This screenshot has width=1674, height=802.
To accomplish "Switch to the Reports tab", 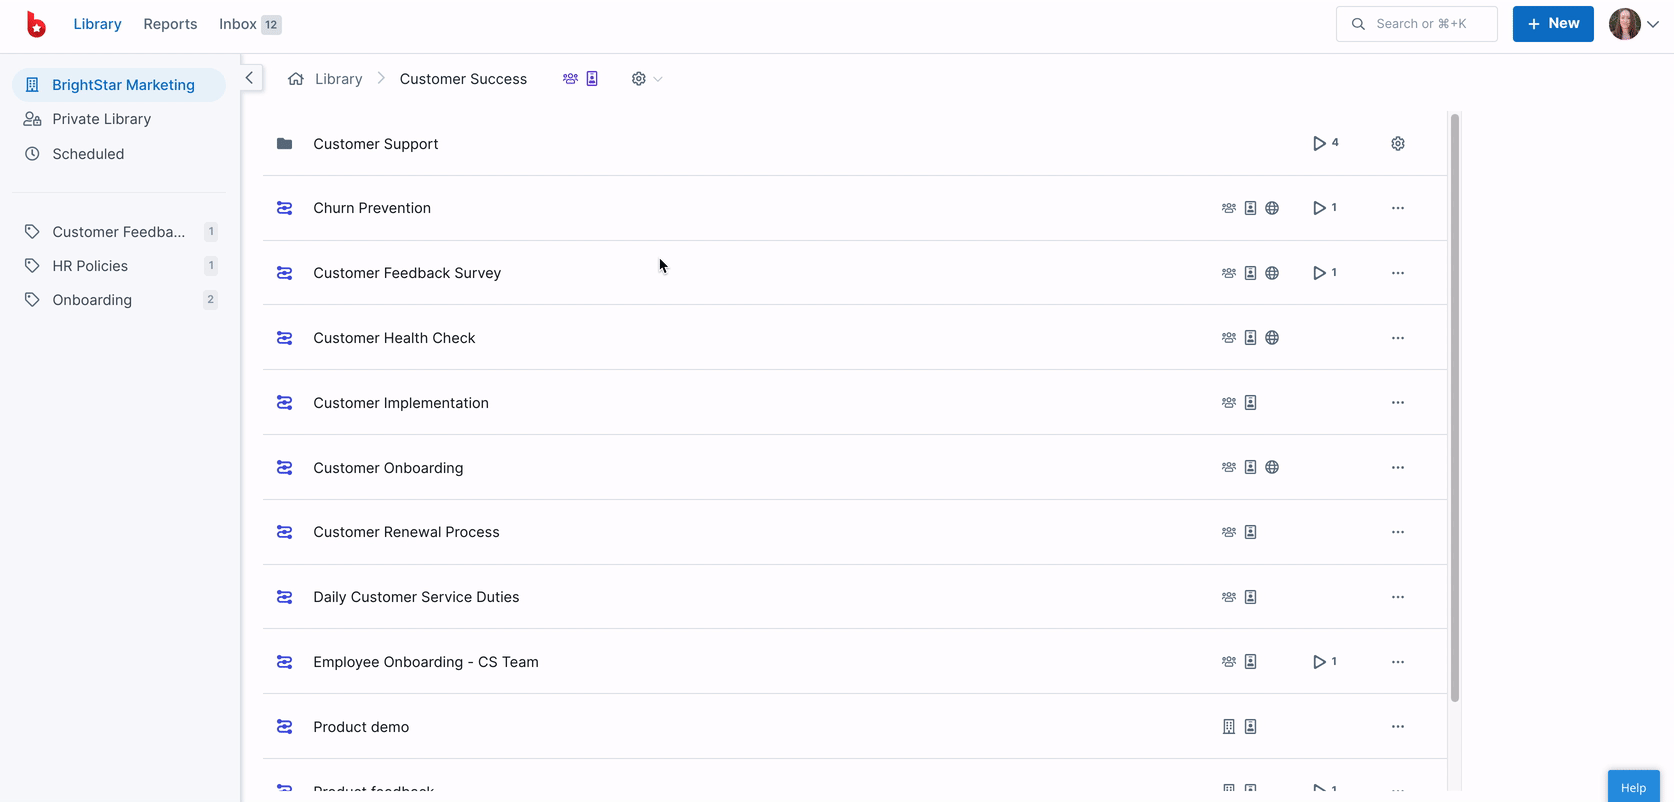I will (170, 24).
